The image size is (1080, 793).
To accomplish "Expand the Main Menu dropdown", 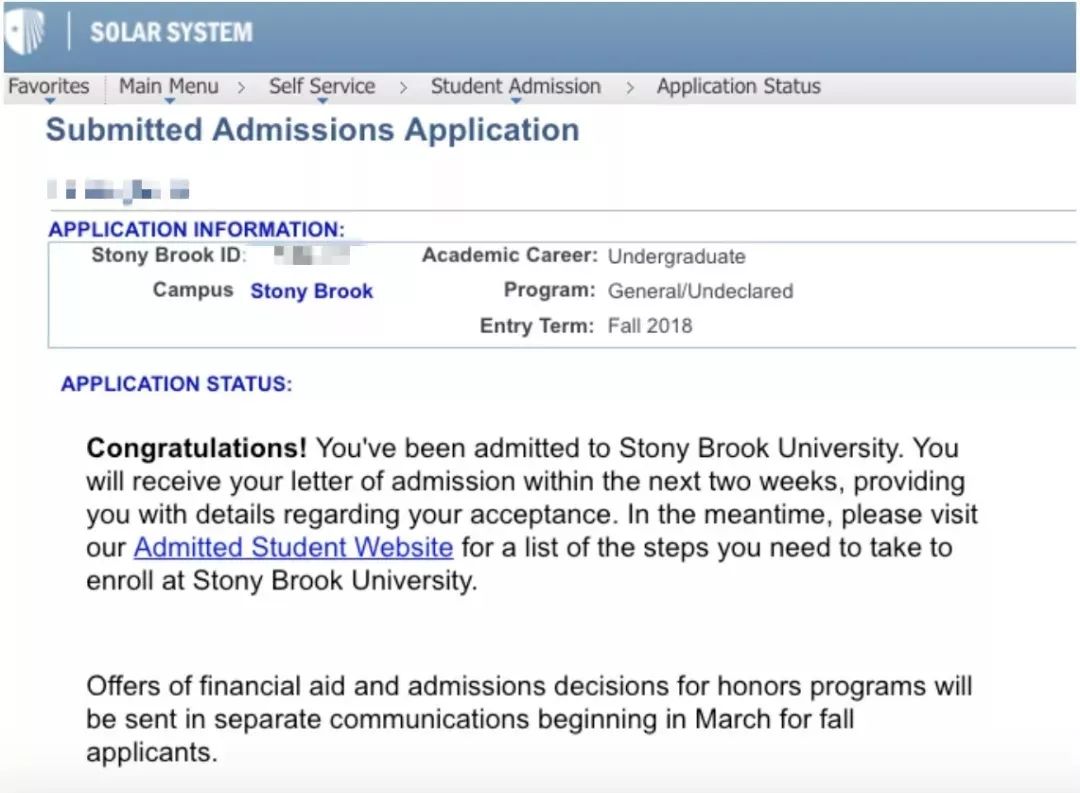I will click(168, 87).
